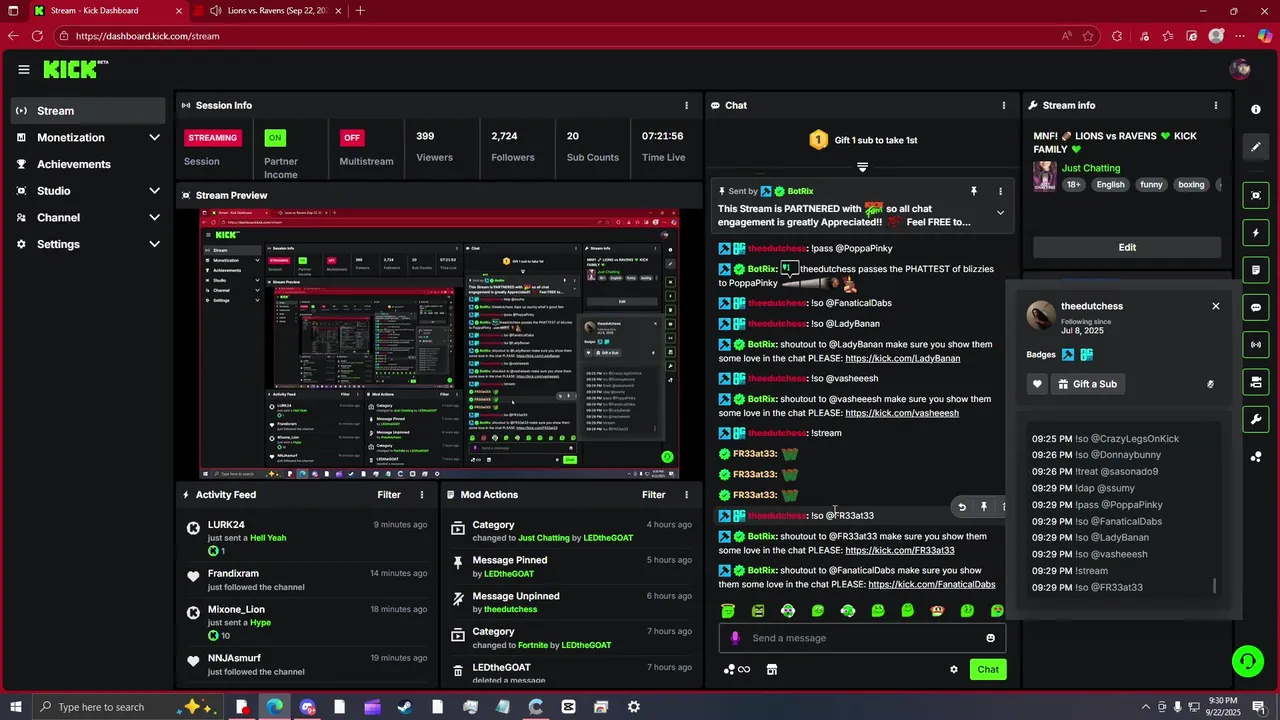Open Steam from the taskbar

point(405,707)
